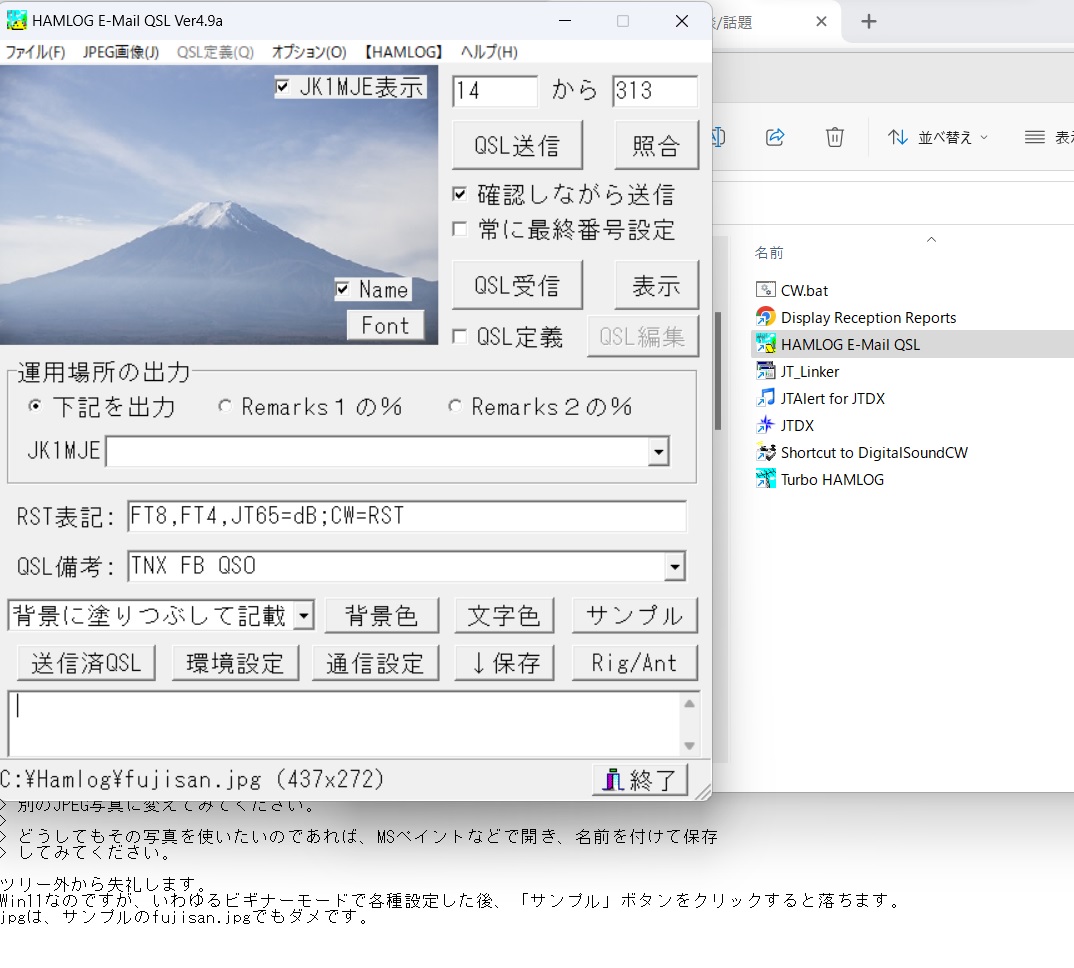Click the RST表記 text field
The width and height of the screenshot is (1074, 968).
pyautogui.click(x=406, y=516)
